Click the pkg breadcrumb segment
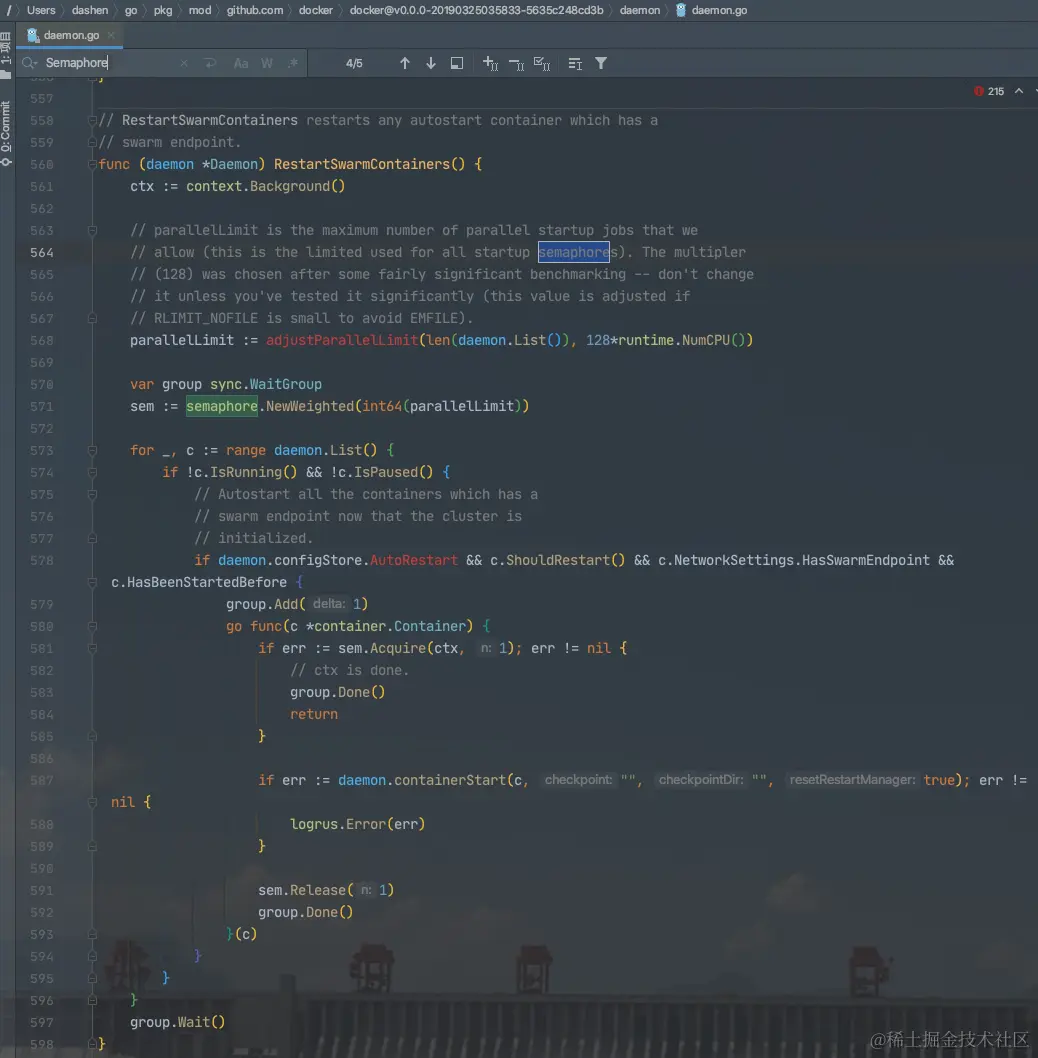Screen dimensions: 1038x1058 [x=163, y=10]
